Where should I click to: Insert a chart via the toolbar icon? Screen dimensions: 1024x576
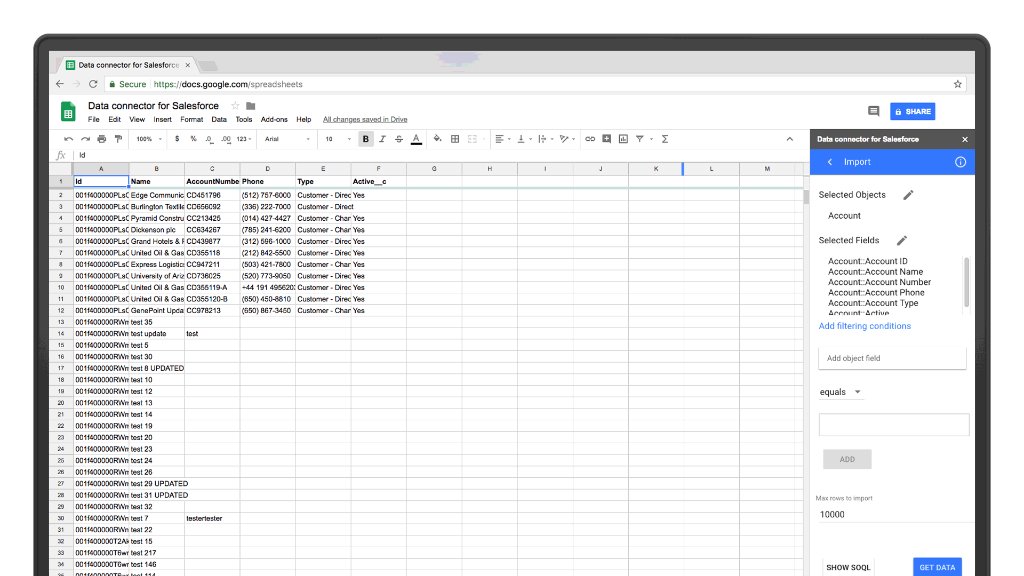click(x=623, y=138)
